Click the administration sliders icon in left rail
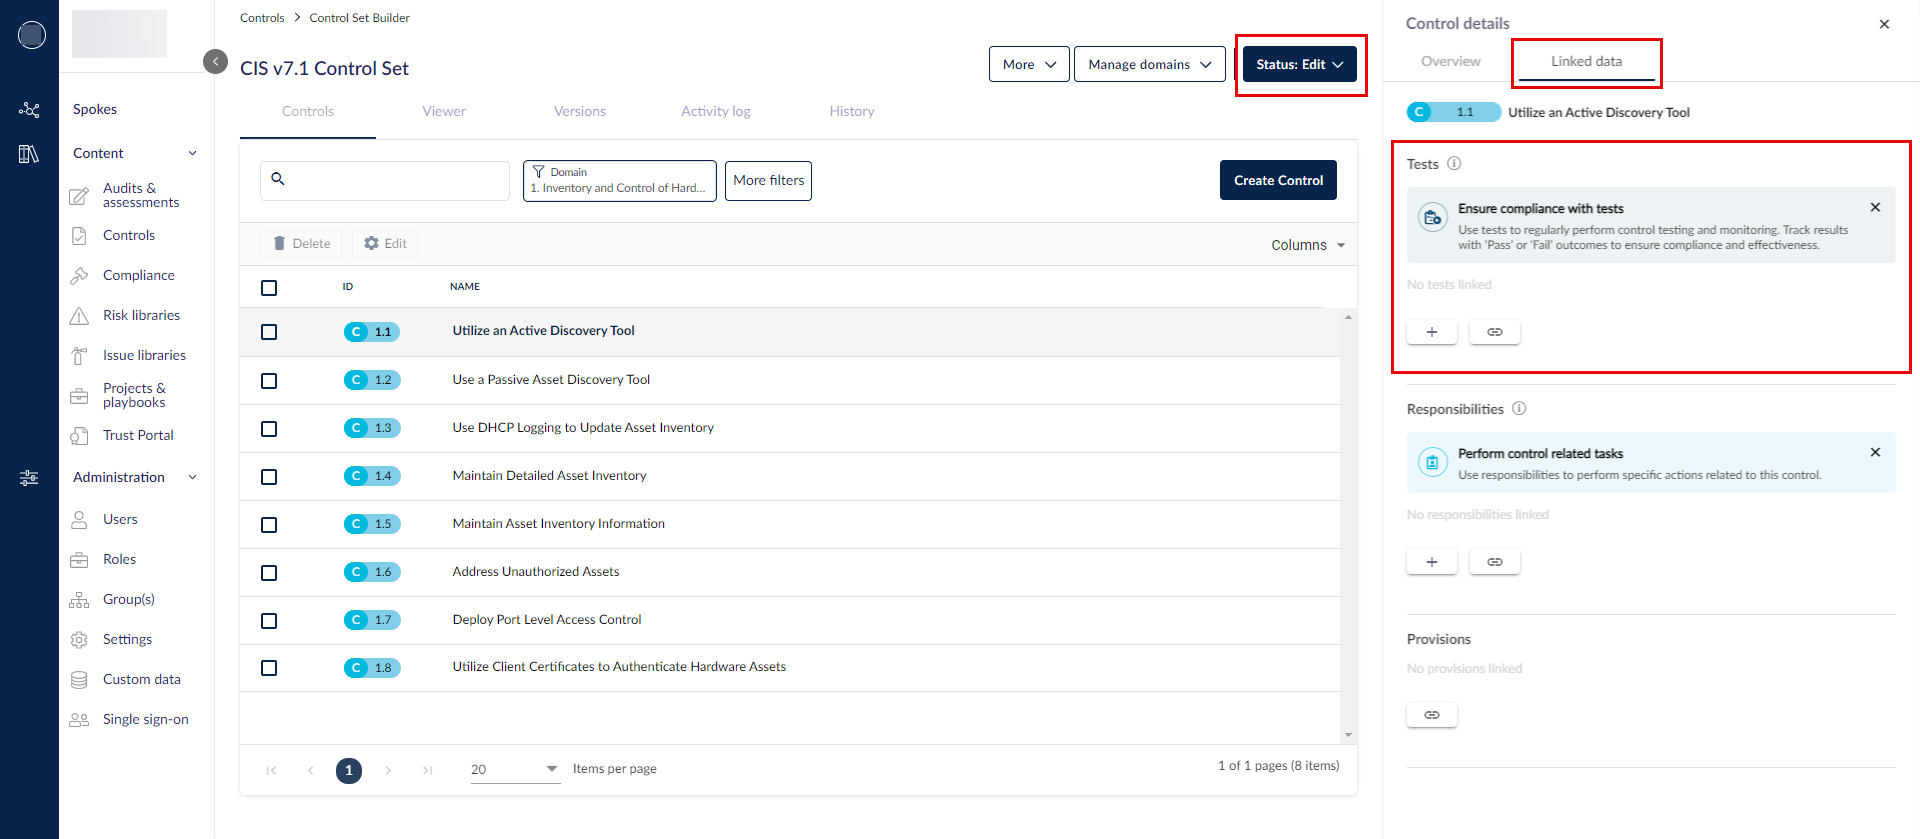Viewport: 1920px width, 839px height. 29,478
